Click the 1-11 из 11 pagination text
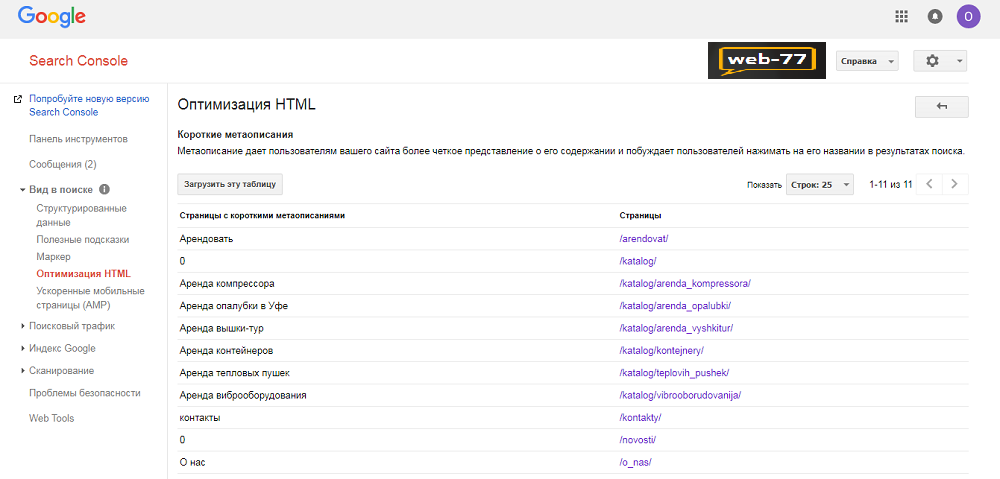The width and height of the screenshot is (1000, 479). point(890,184)
